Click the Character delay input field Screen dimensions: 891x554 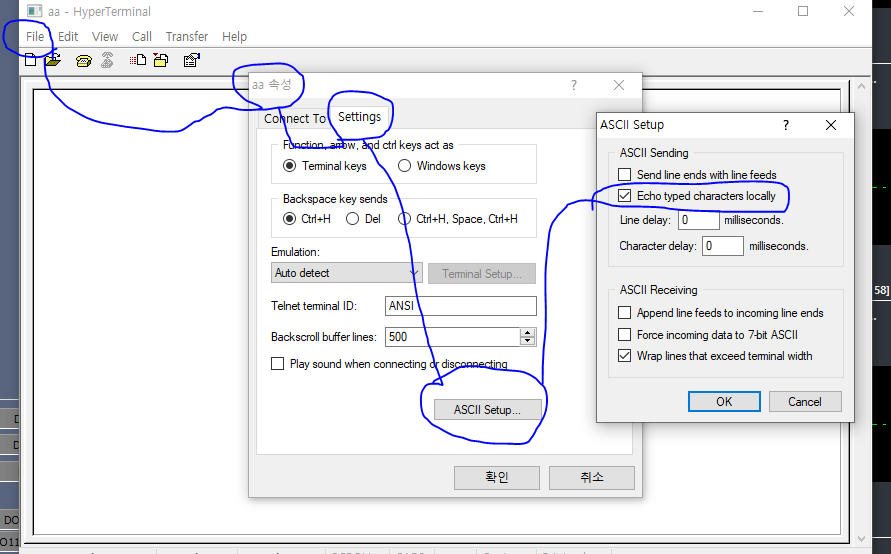pos(722,246)
